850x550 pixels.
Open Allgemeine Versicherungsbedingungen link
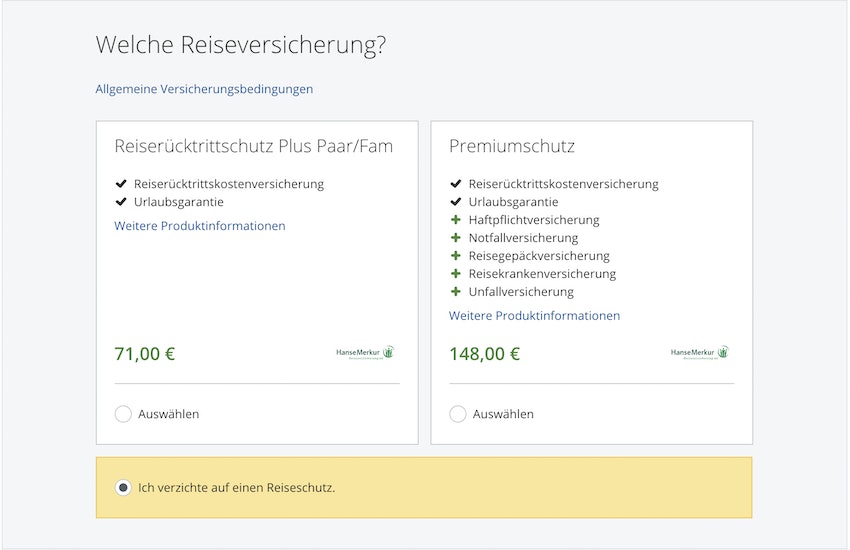point(204,89)
